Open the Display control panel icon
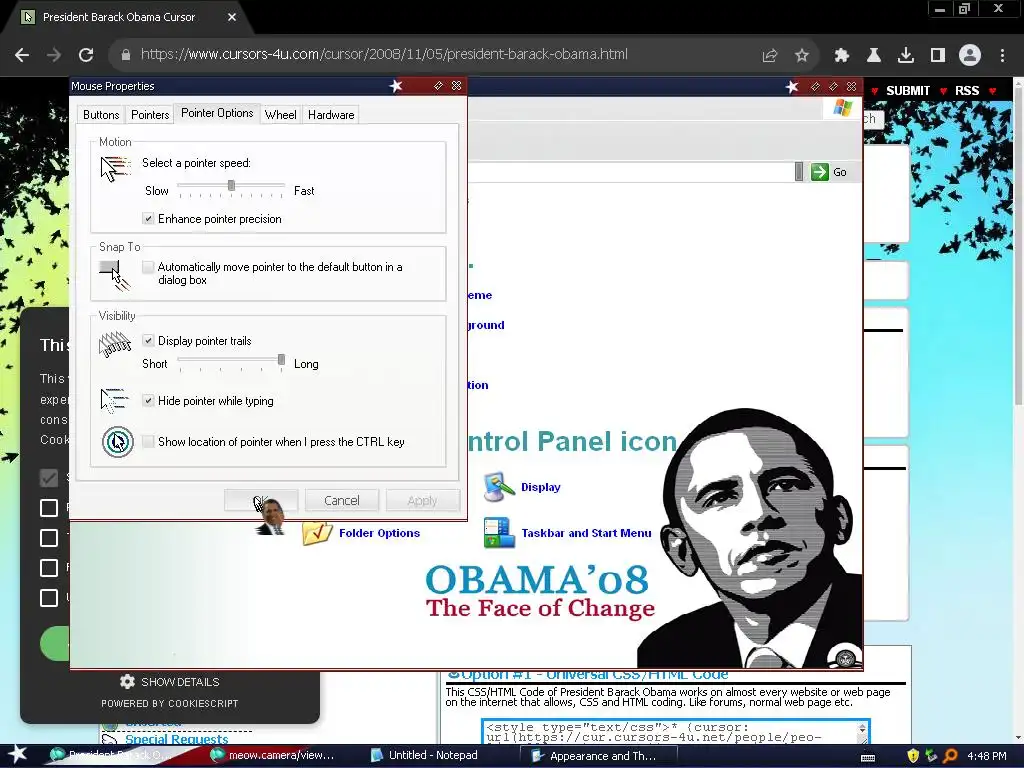1024x768 pixels. (499, 487)
